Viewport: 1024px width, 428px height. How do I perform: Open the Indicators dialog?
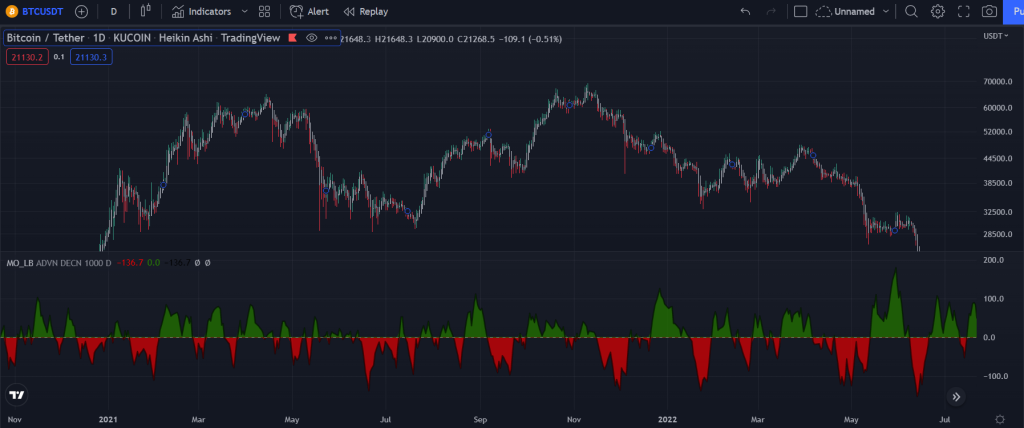point(202,11)
